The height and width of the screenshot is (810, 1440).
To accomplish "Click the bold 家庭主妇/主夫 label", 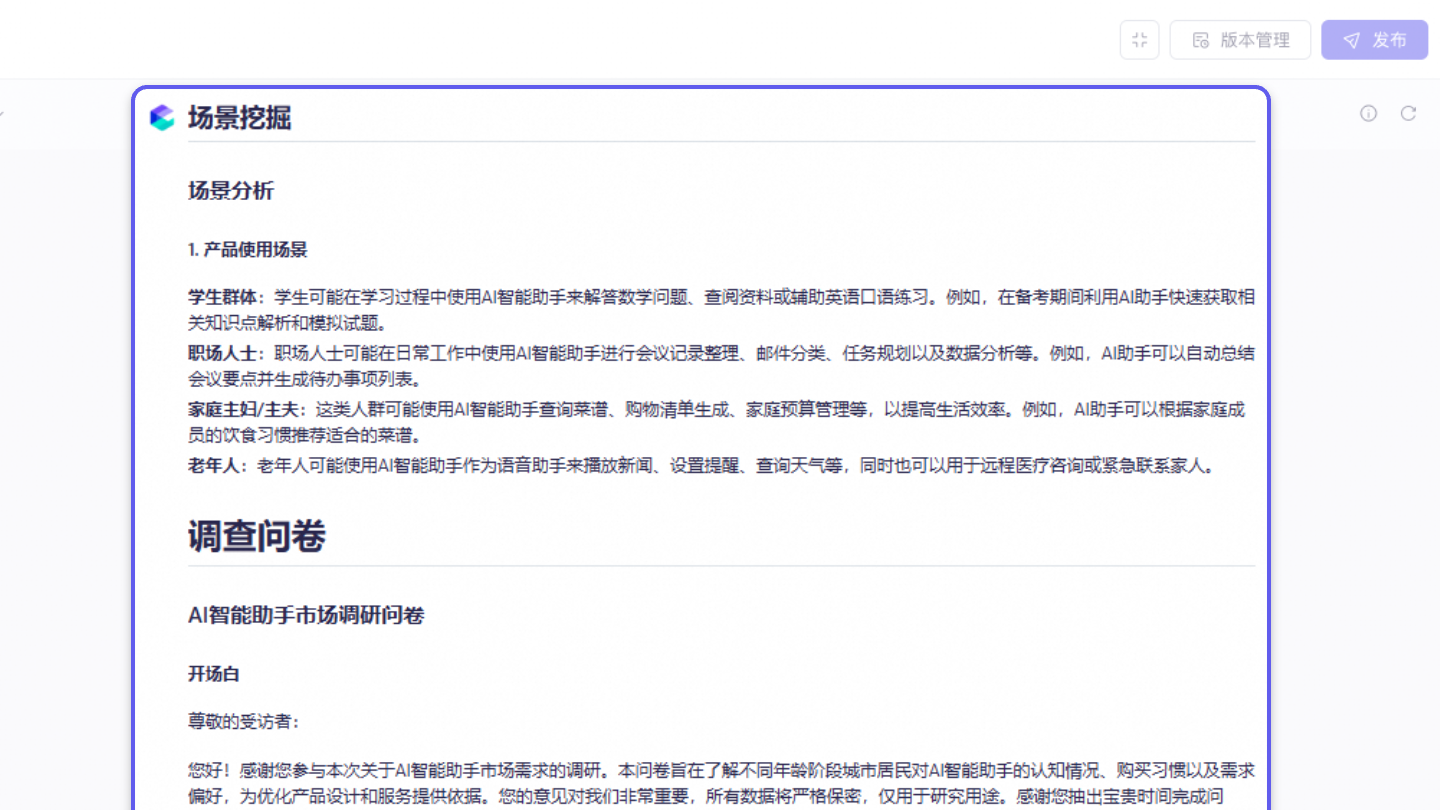I will point(240,409).
